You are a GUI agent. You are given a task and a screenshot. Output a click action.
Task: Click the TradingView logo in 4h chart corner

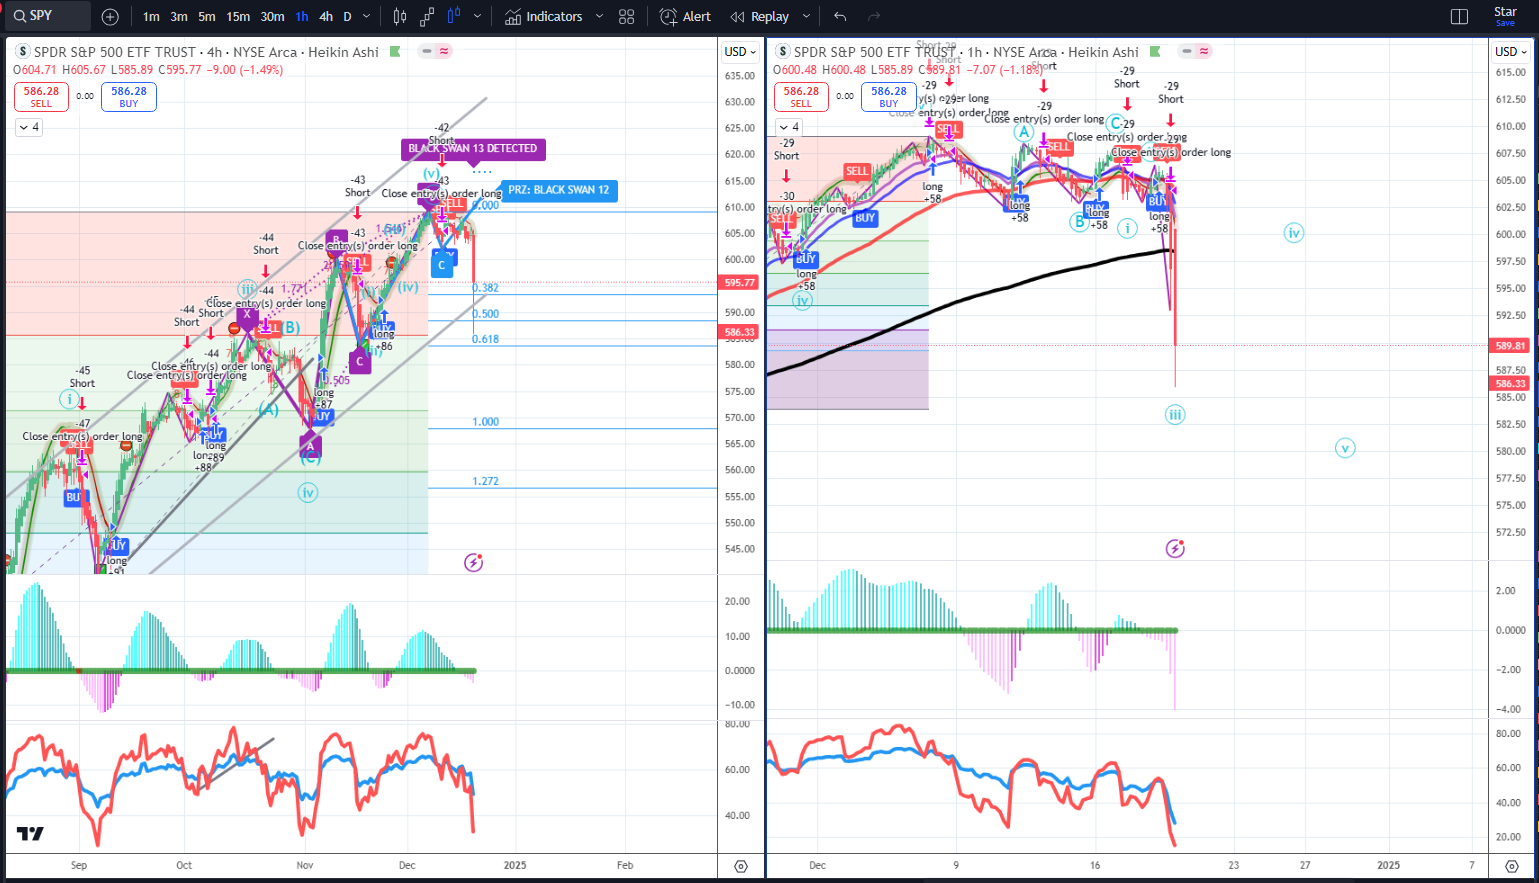point(30,833)
